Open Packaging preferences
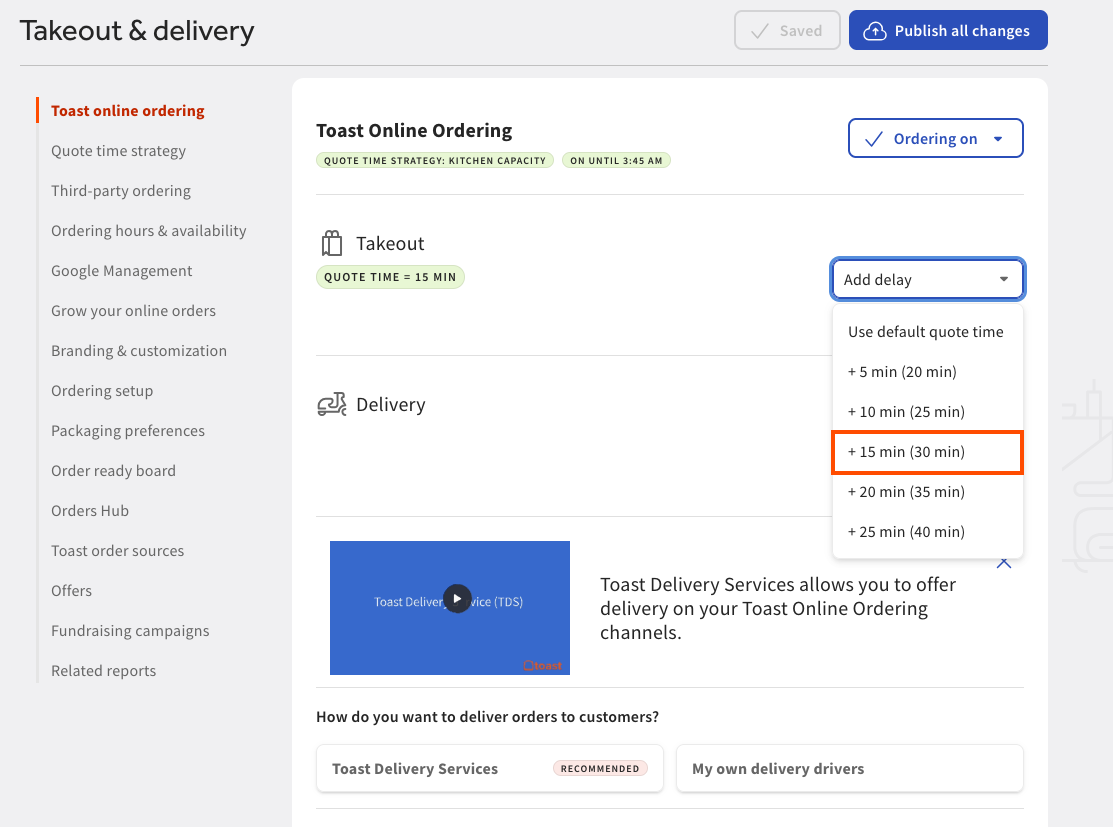This screenshot has height=827, width=1113. [128, 431]
